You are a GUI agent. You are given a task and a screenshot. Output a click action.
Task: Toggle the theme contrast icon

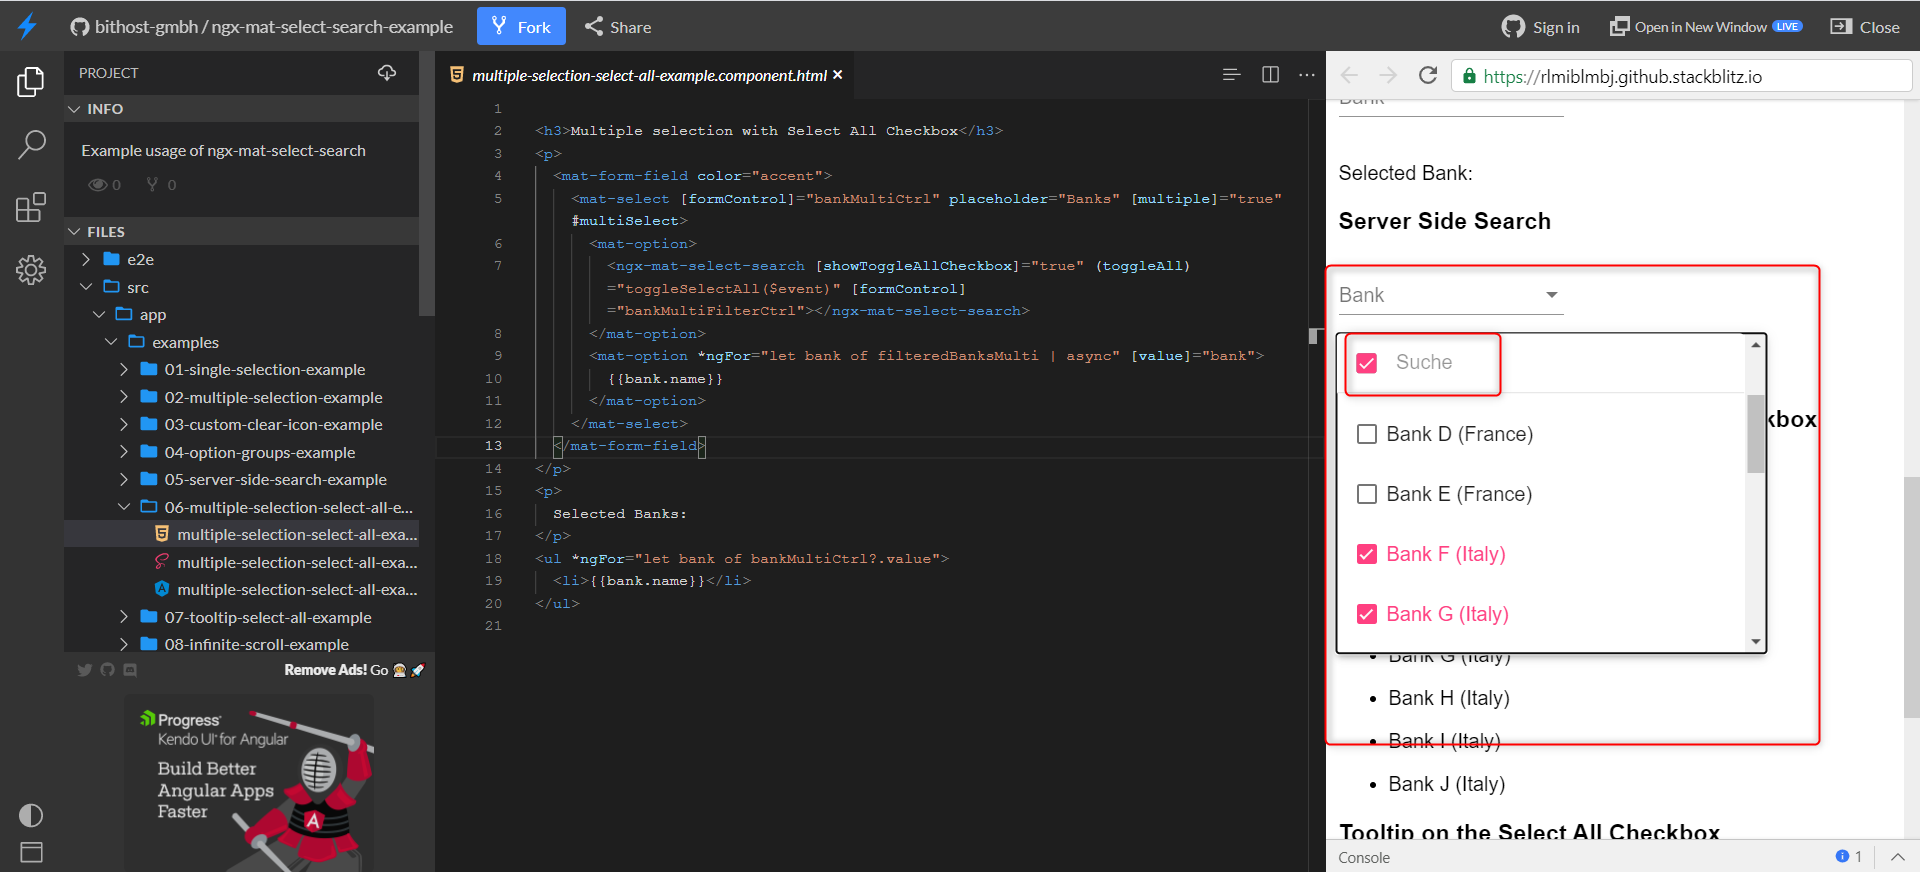coord(31,815)
